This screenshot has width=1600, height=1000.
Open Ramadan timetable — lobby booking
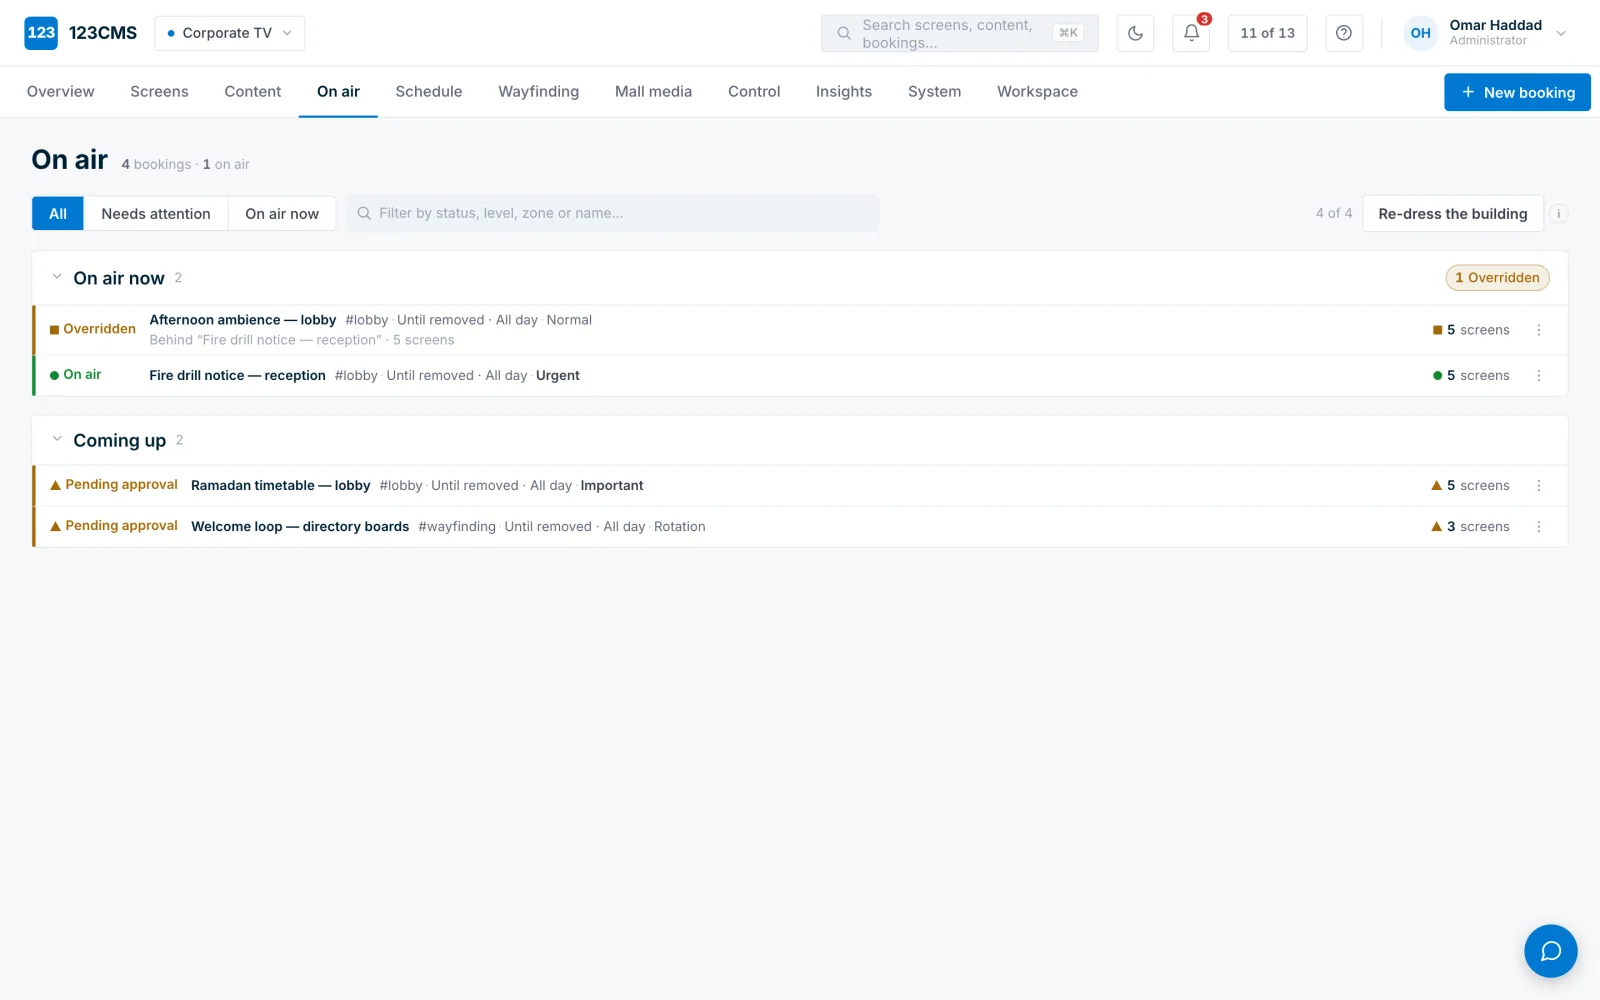pyautogui.click(x=280, y=486)
